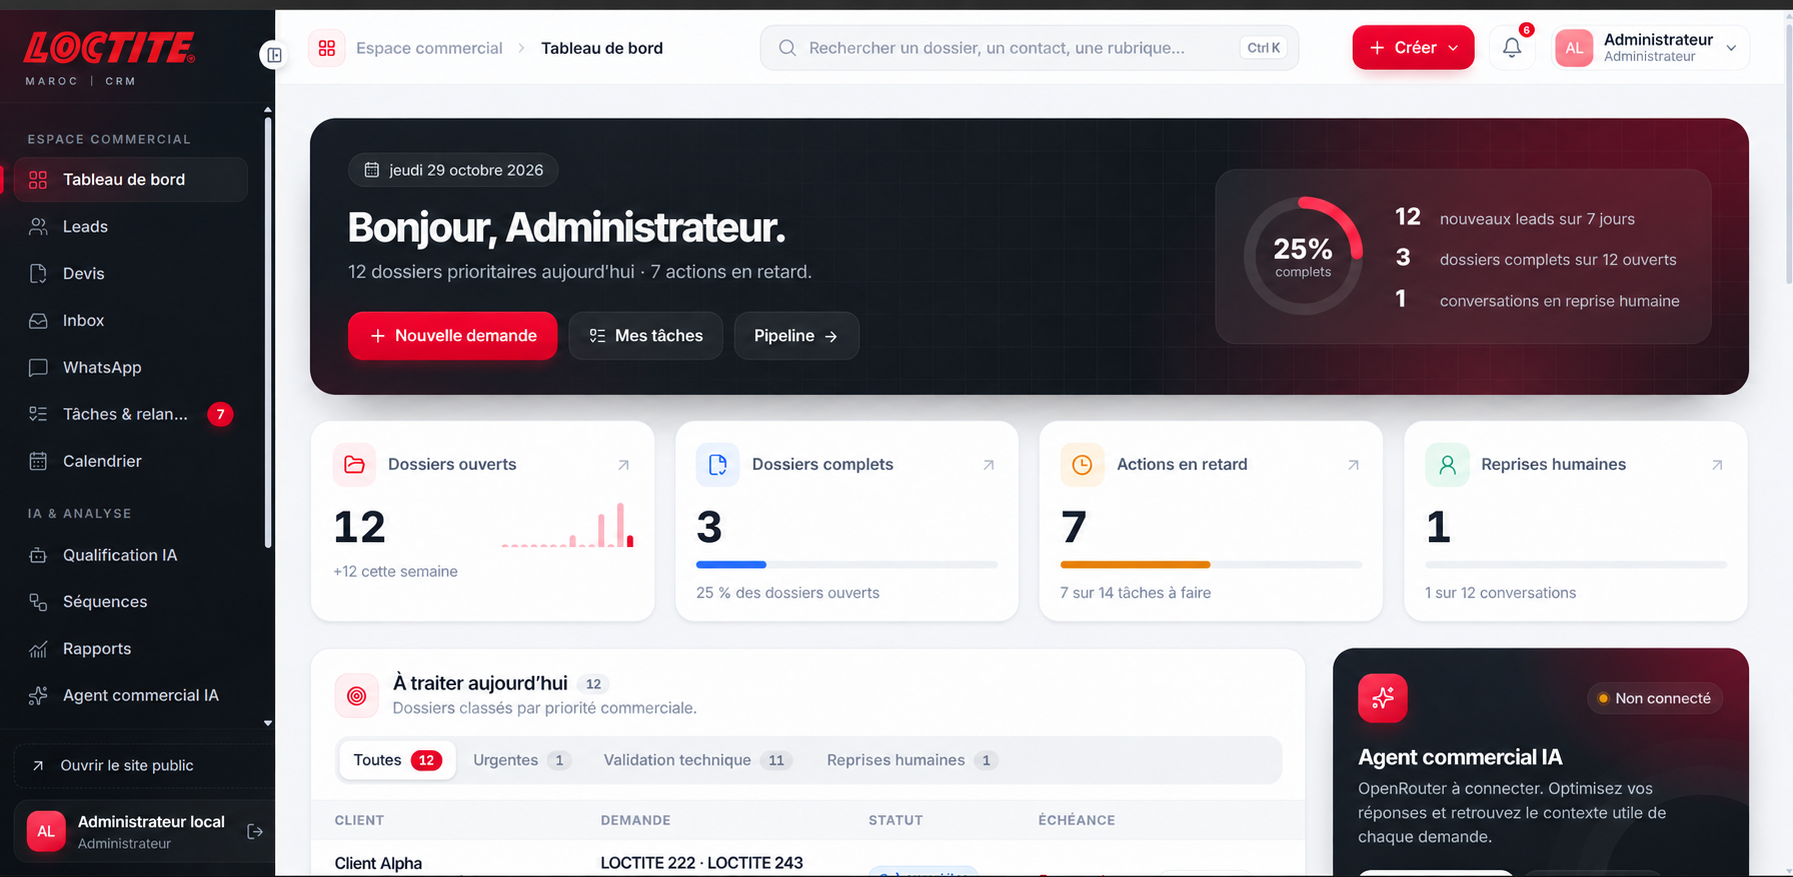Click the logout icon next to Administrateur local
This screenshot has height=877, width=1793.
[255, 831]
